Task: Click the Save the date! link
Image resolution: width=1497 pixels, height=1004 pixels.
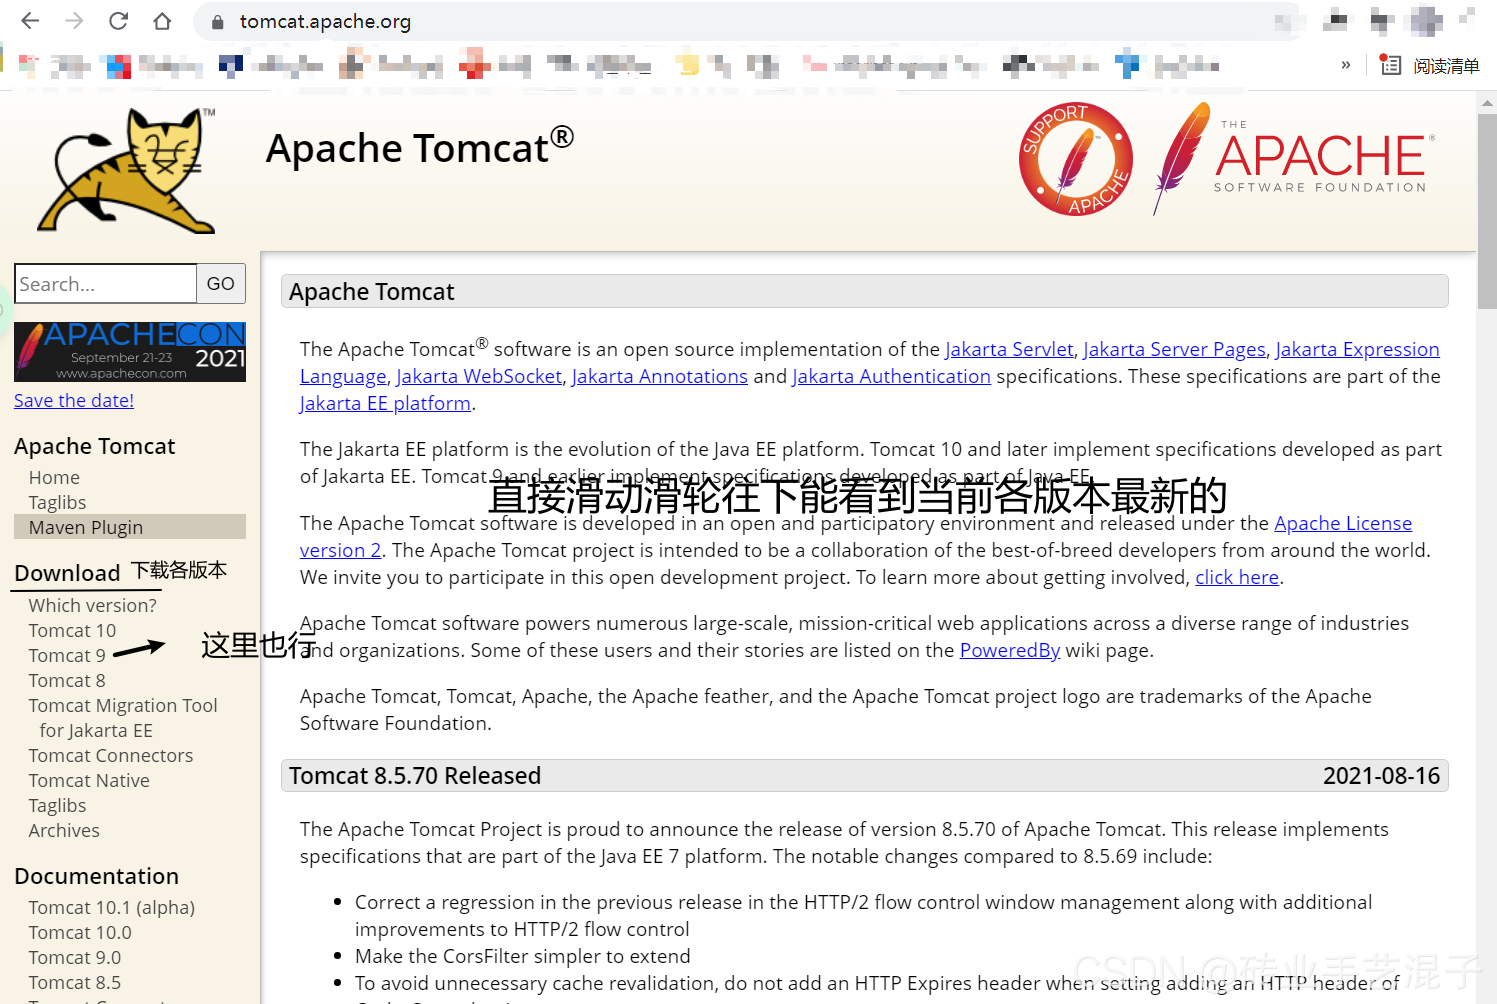Action: [x=73, y=399]
